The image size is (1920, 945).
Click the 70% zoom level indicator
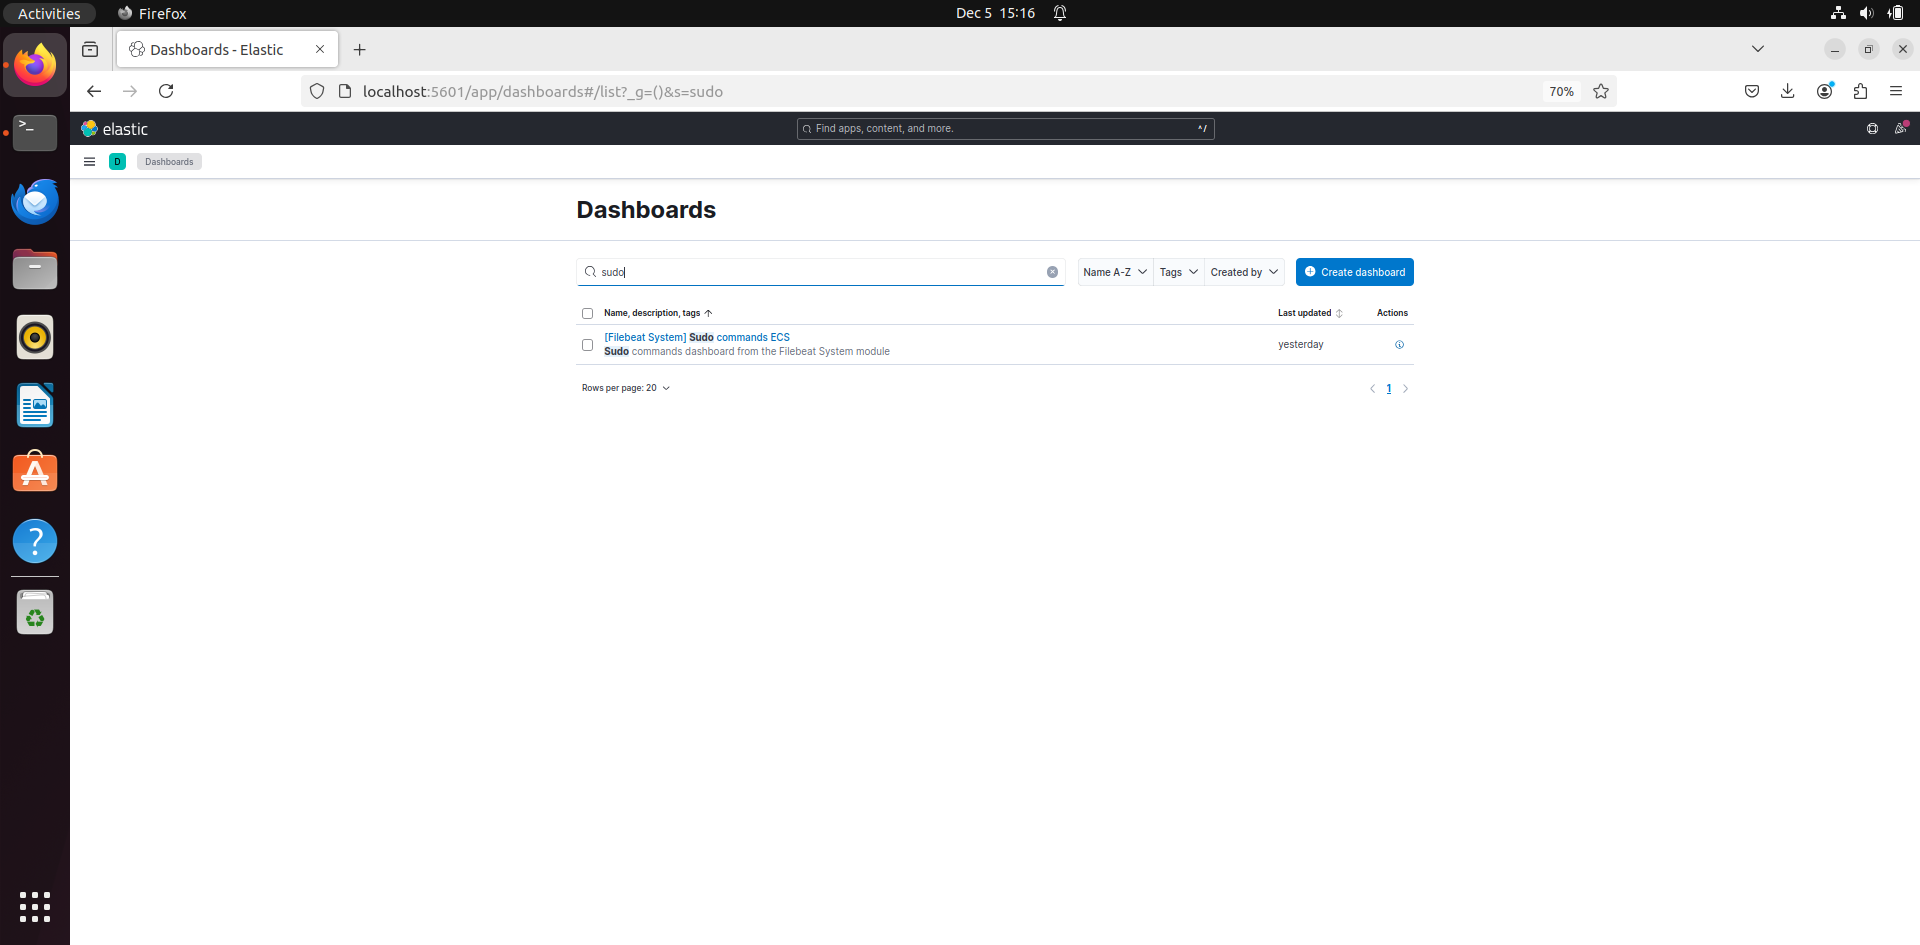(1561, 91)
